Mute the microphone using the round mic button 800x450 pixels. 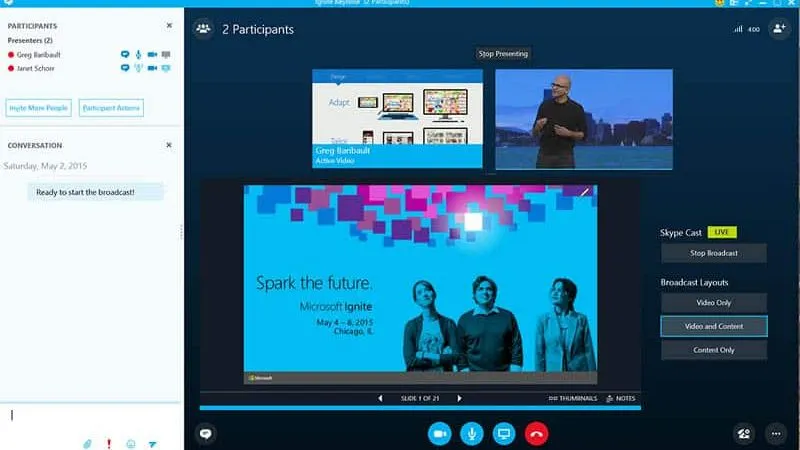click(471, 434)
